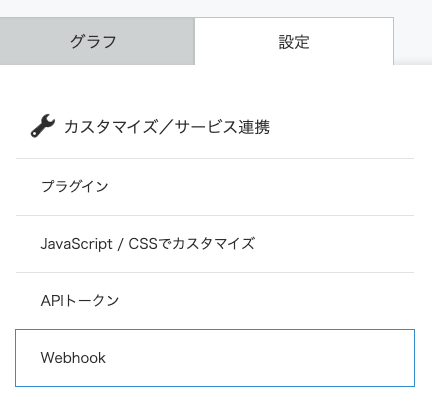Go to plugin settings via プラグイン

coord(215,187)
